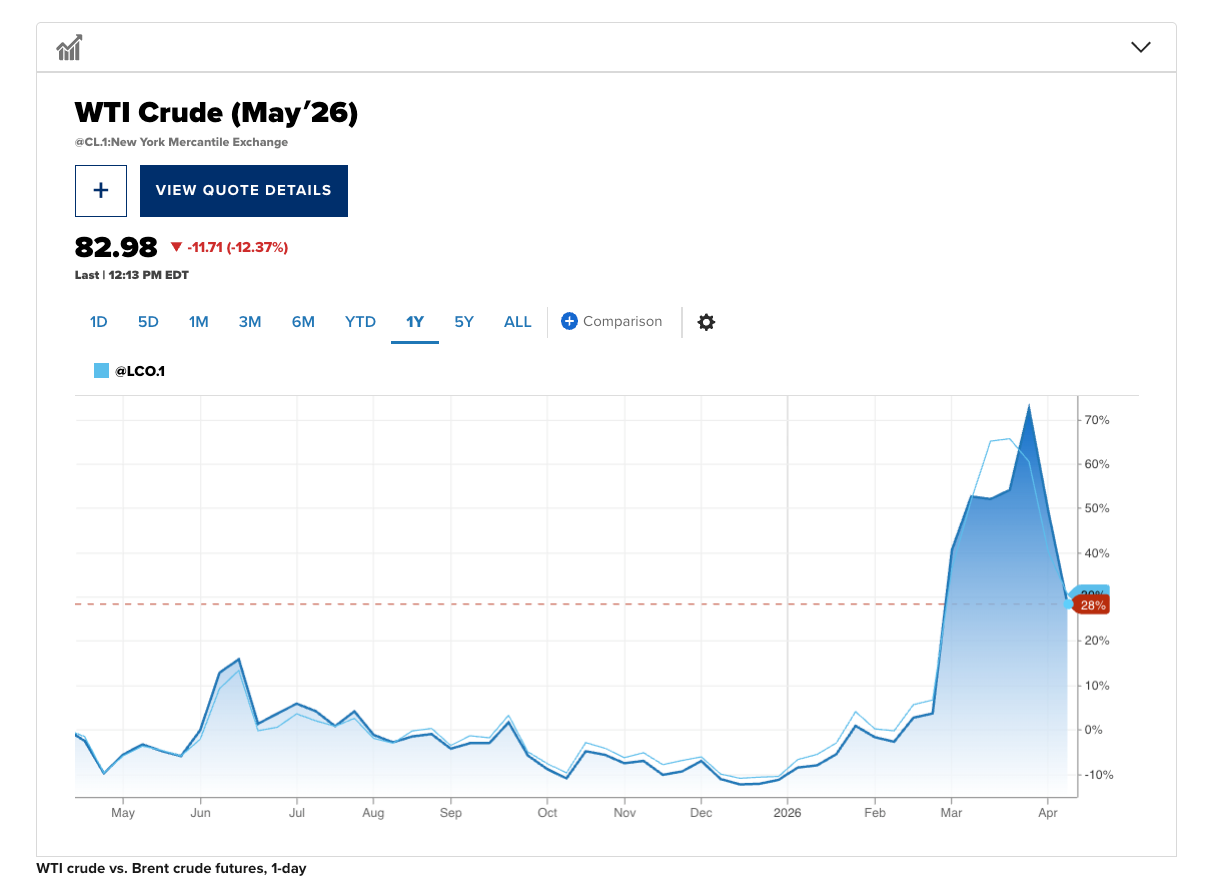The width and height of the screenshot is (1224, 890).
Task: Switch to the 5Y time range
Action: [x=464, y=322]
